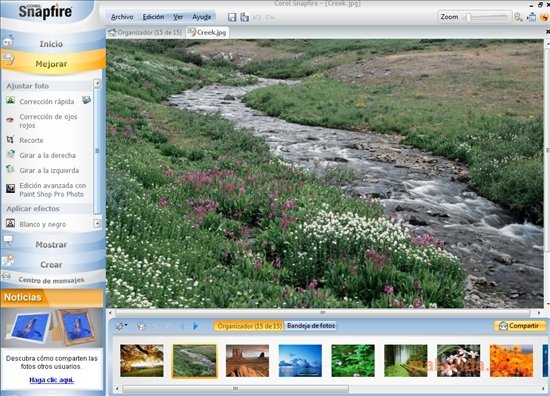Click the Girar a la izquierda icon
The height and width of the screenshot is (396, 550).
tap(10, 169)
